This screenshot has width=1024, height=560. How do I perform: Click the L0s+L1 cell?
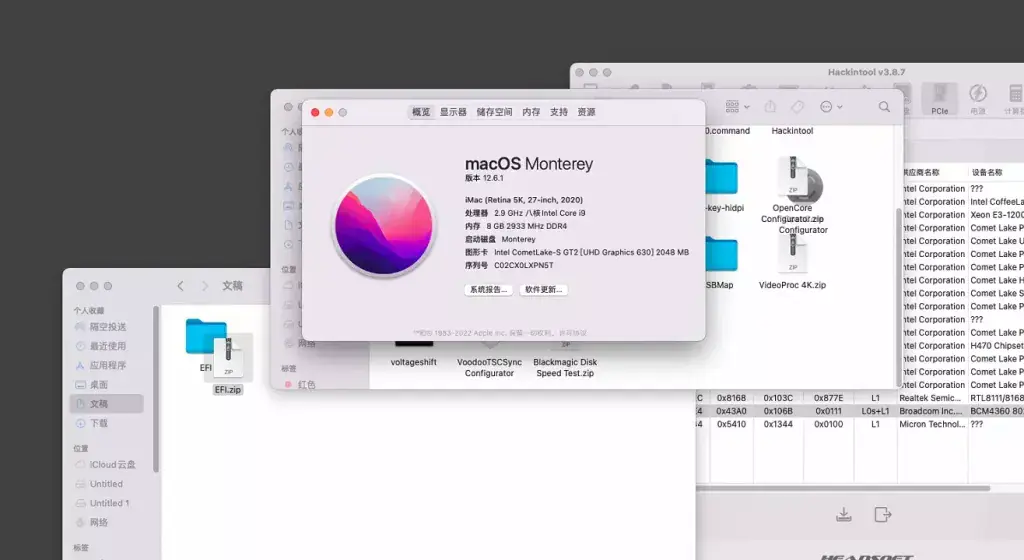875,411
